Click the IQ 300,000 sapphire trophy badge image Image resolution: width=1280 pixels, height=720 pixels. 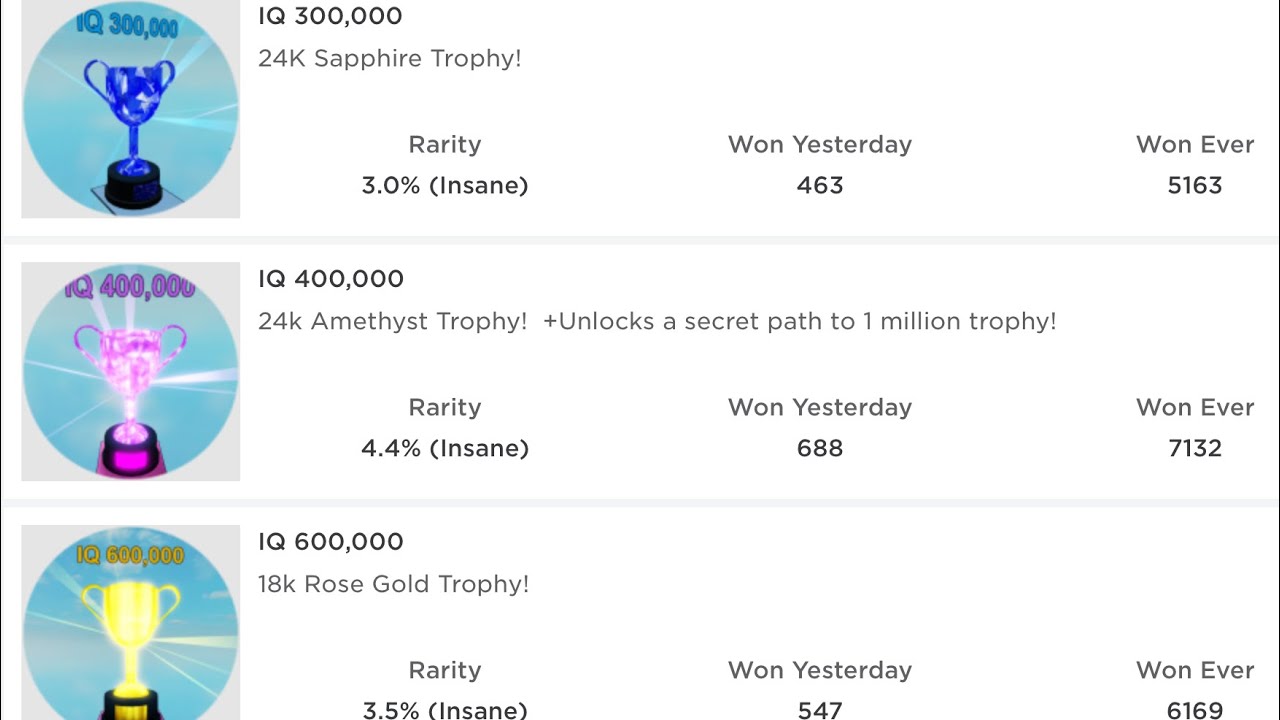pos(131,108)
